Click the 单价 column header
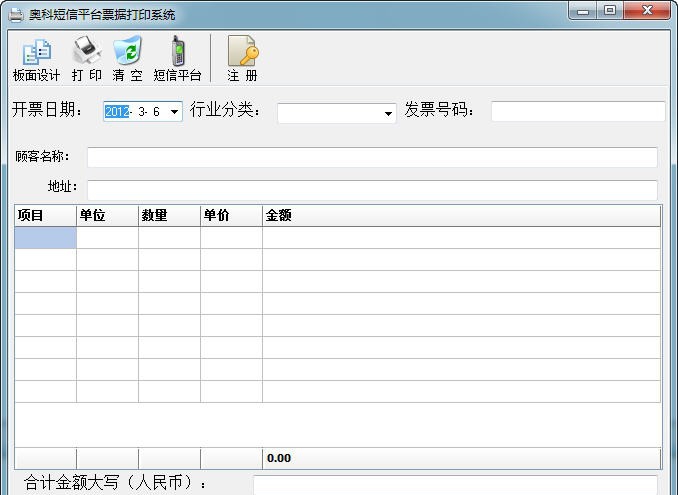 (x=231, y=215)
